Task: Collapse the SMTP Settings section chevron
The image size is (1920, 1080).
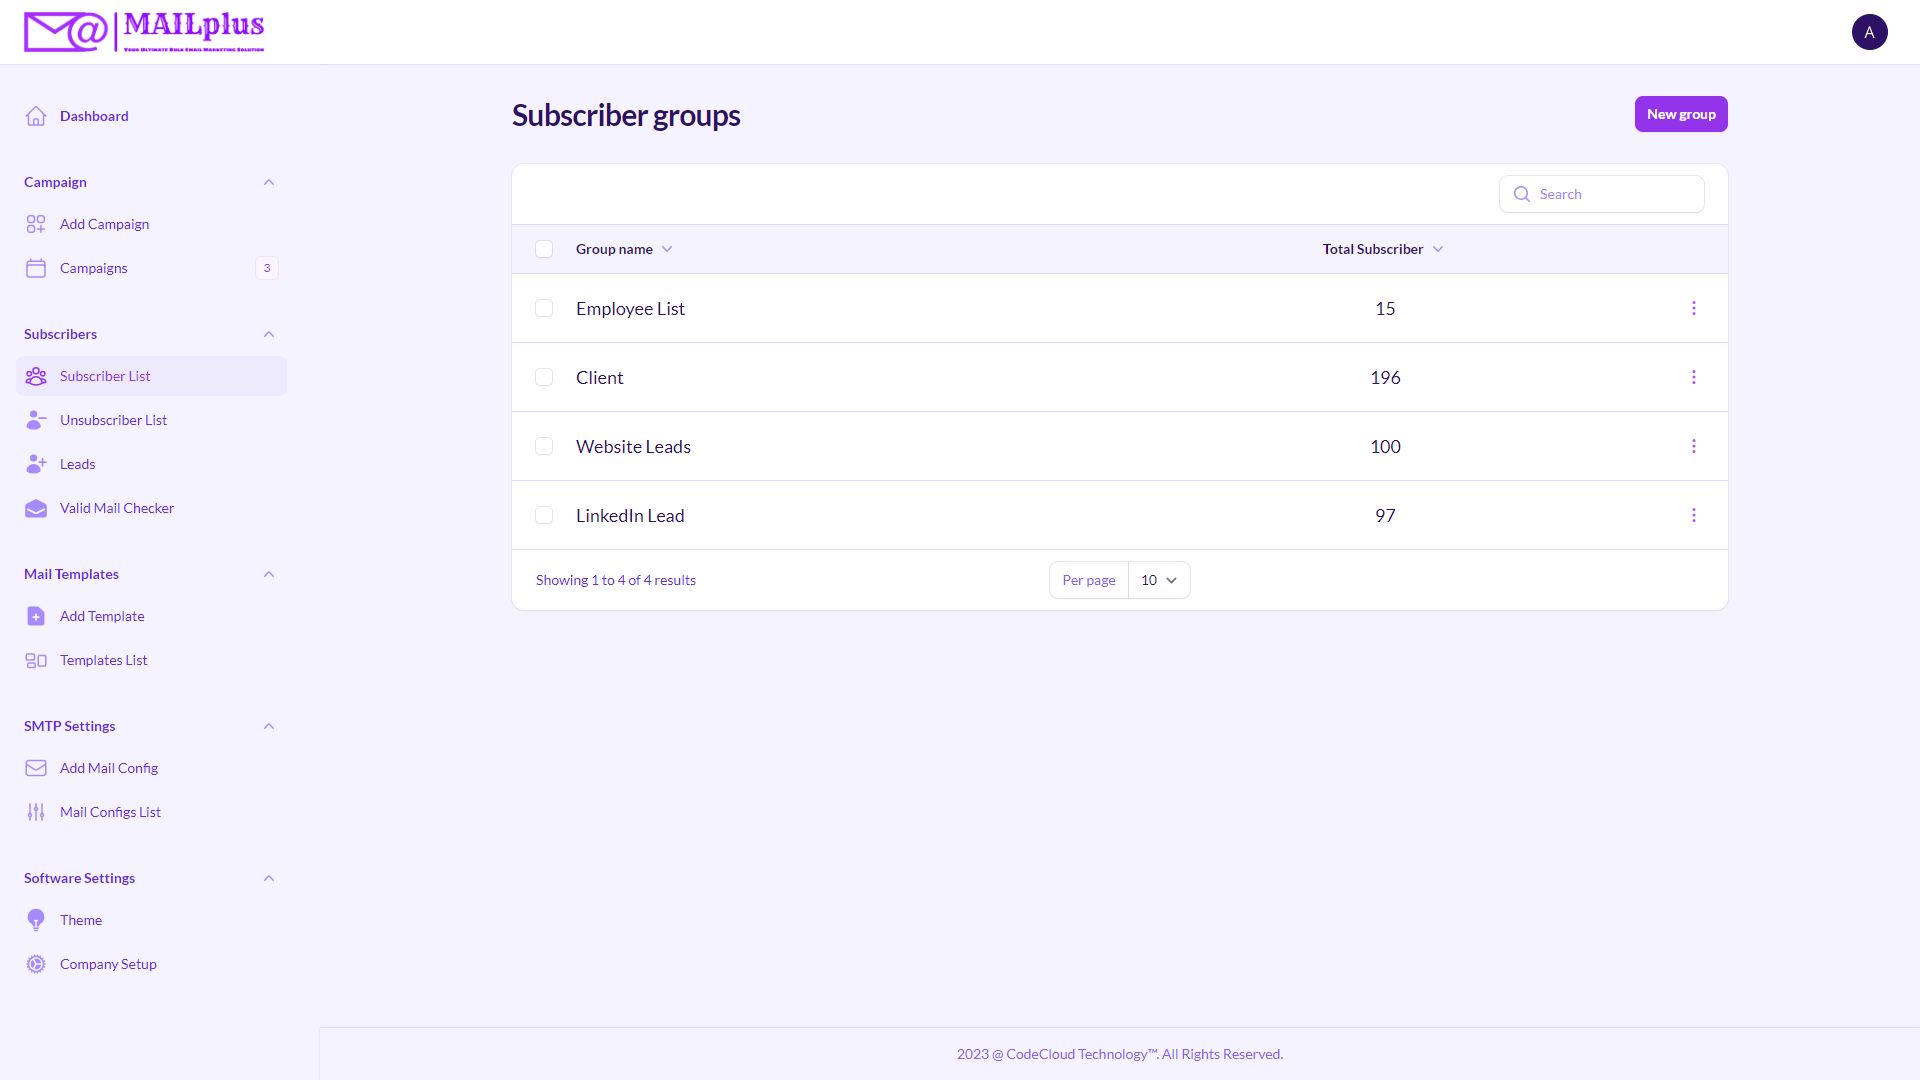Action: pos(269,726)
